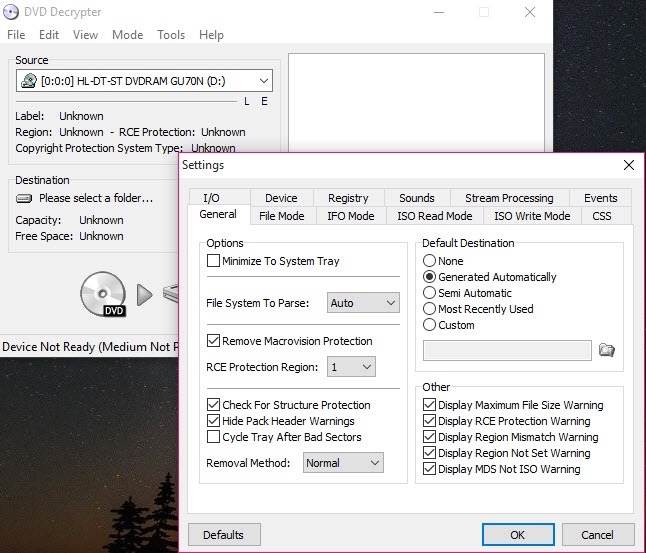Close the Settings dialog with X
This screenshot has height=553, width=646.
(629, 165)
